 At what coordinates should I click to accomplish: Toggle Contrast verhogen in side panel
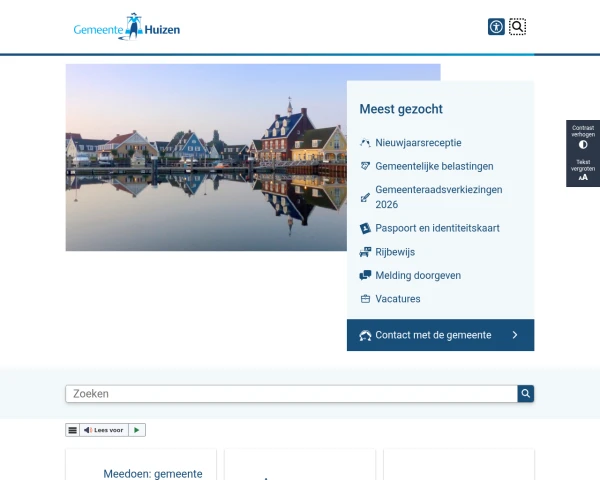(x=583, y=137)
